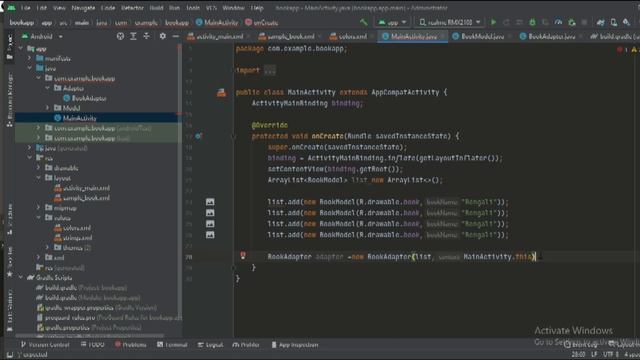Open the Navigate menu

pyautogui.click(x=83, y=8)
